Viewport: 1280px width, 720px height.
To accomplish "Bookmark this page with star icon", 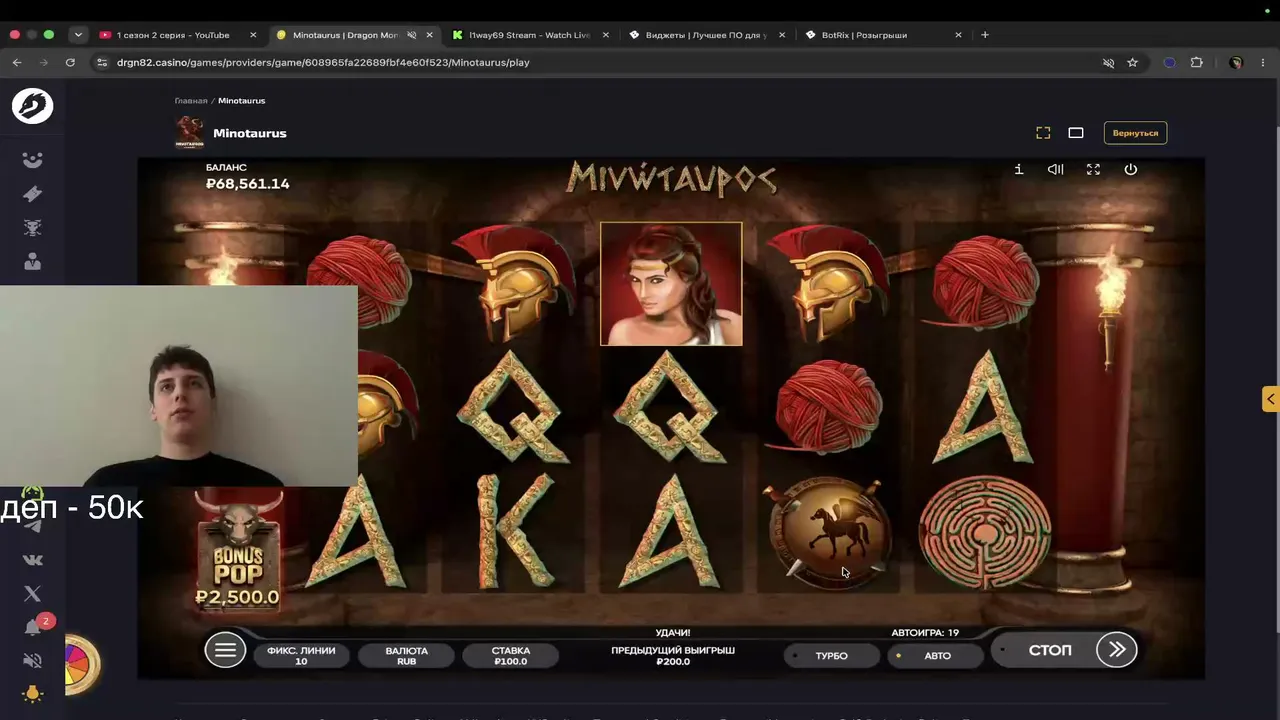I will [1133, 62].
